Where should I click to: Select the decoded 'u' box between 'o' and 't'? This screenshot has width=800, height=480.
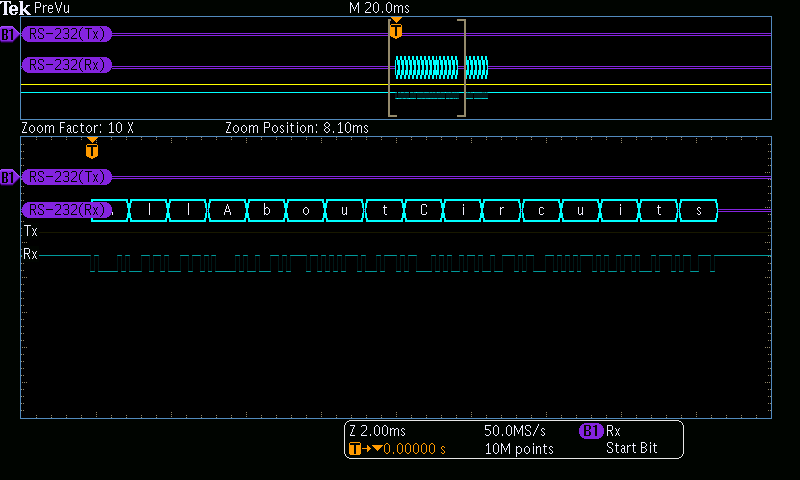(345, 210)
